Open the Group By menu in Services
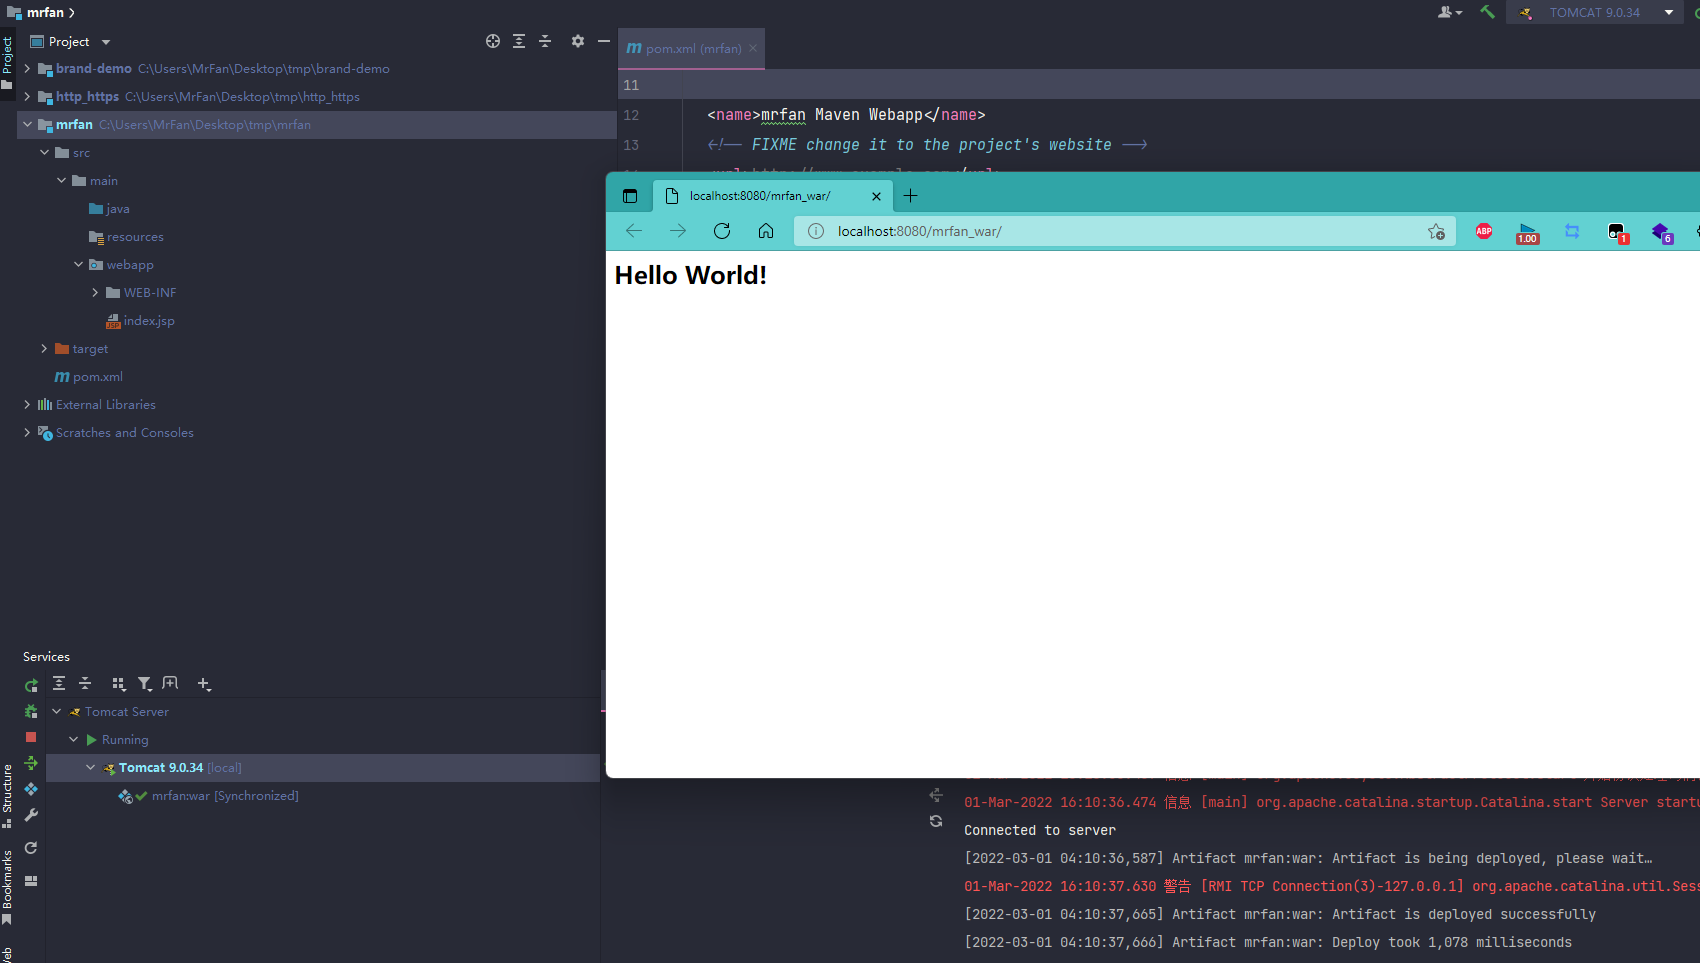 click(119, 684)
